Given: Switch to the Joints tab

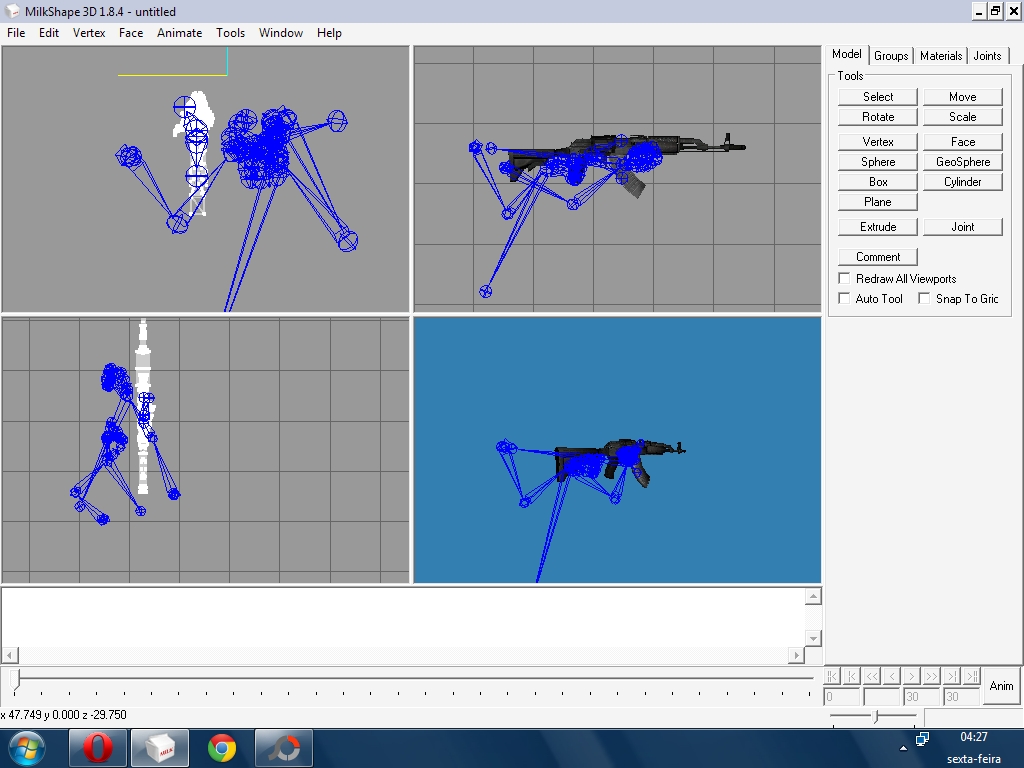Looking at the screenshot, I should 987,56.
